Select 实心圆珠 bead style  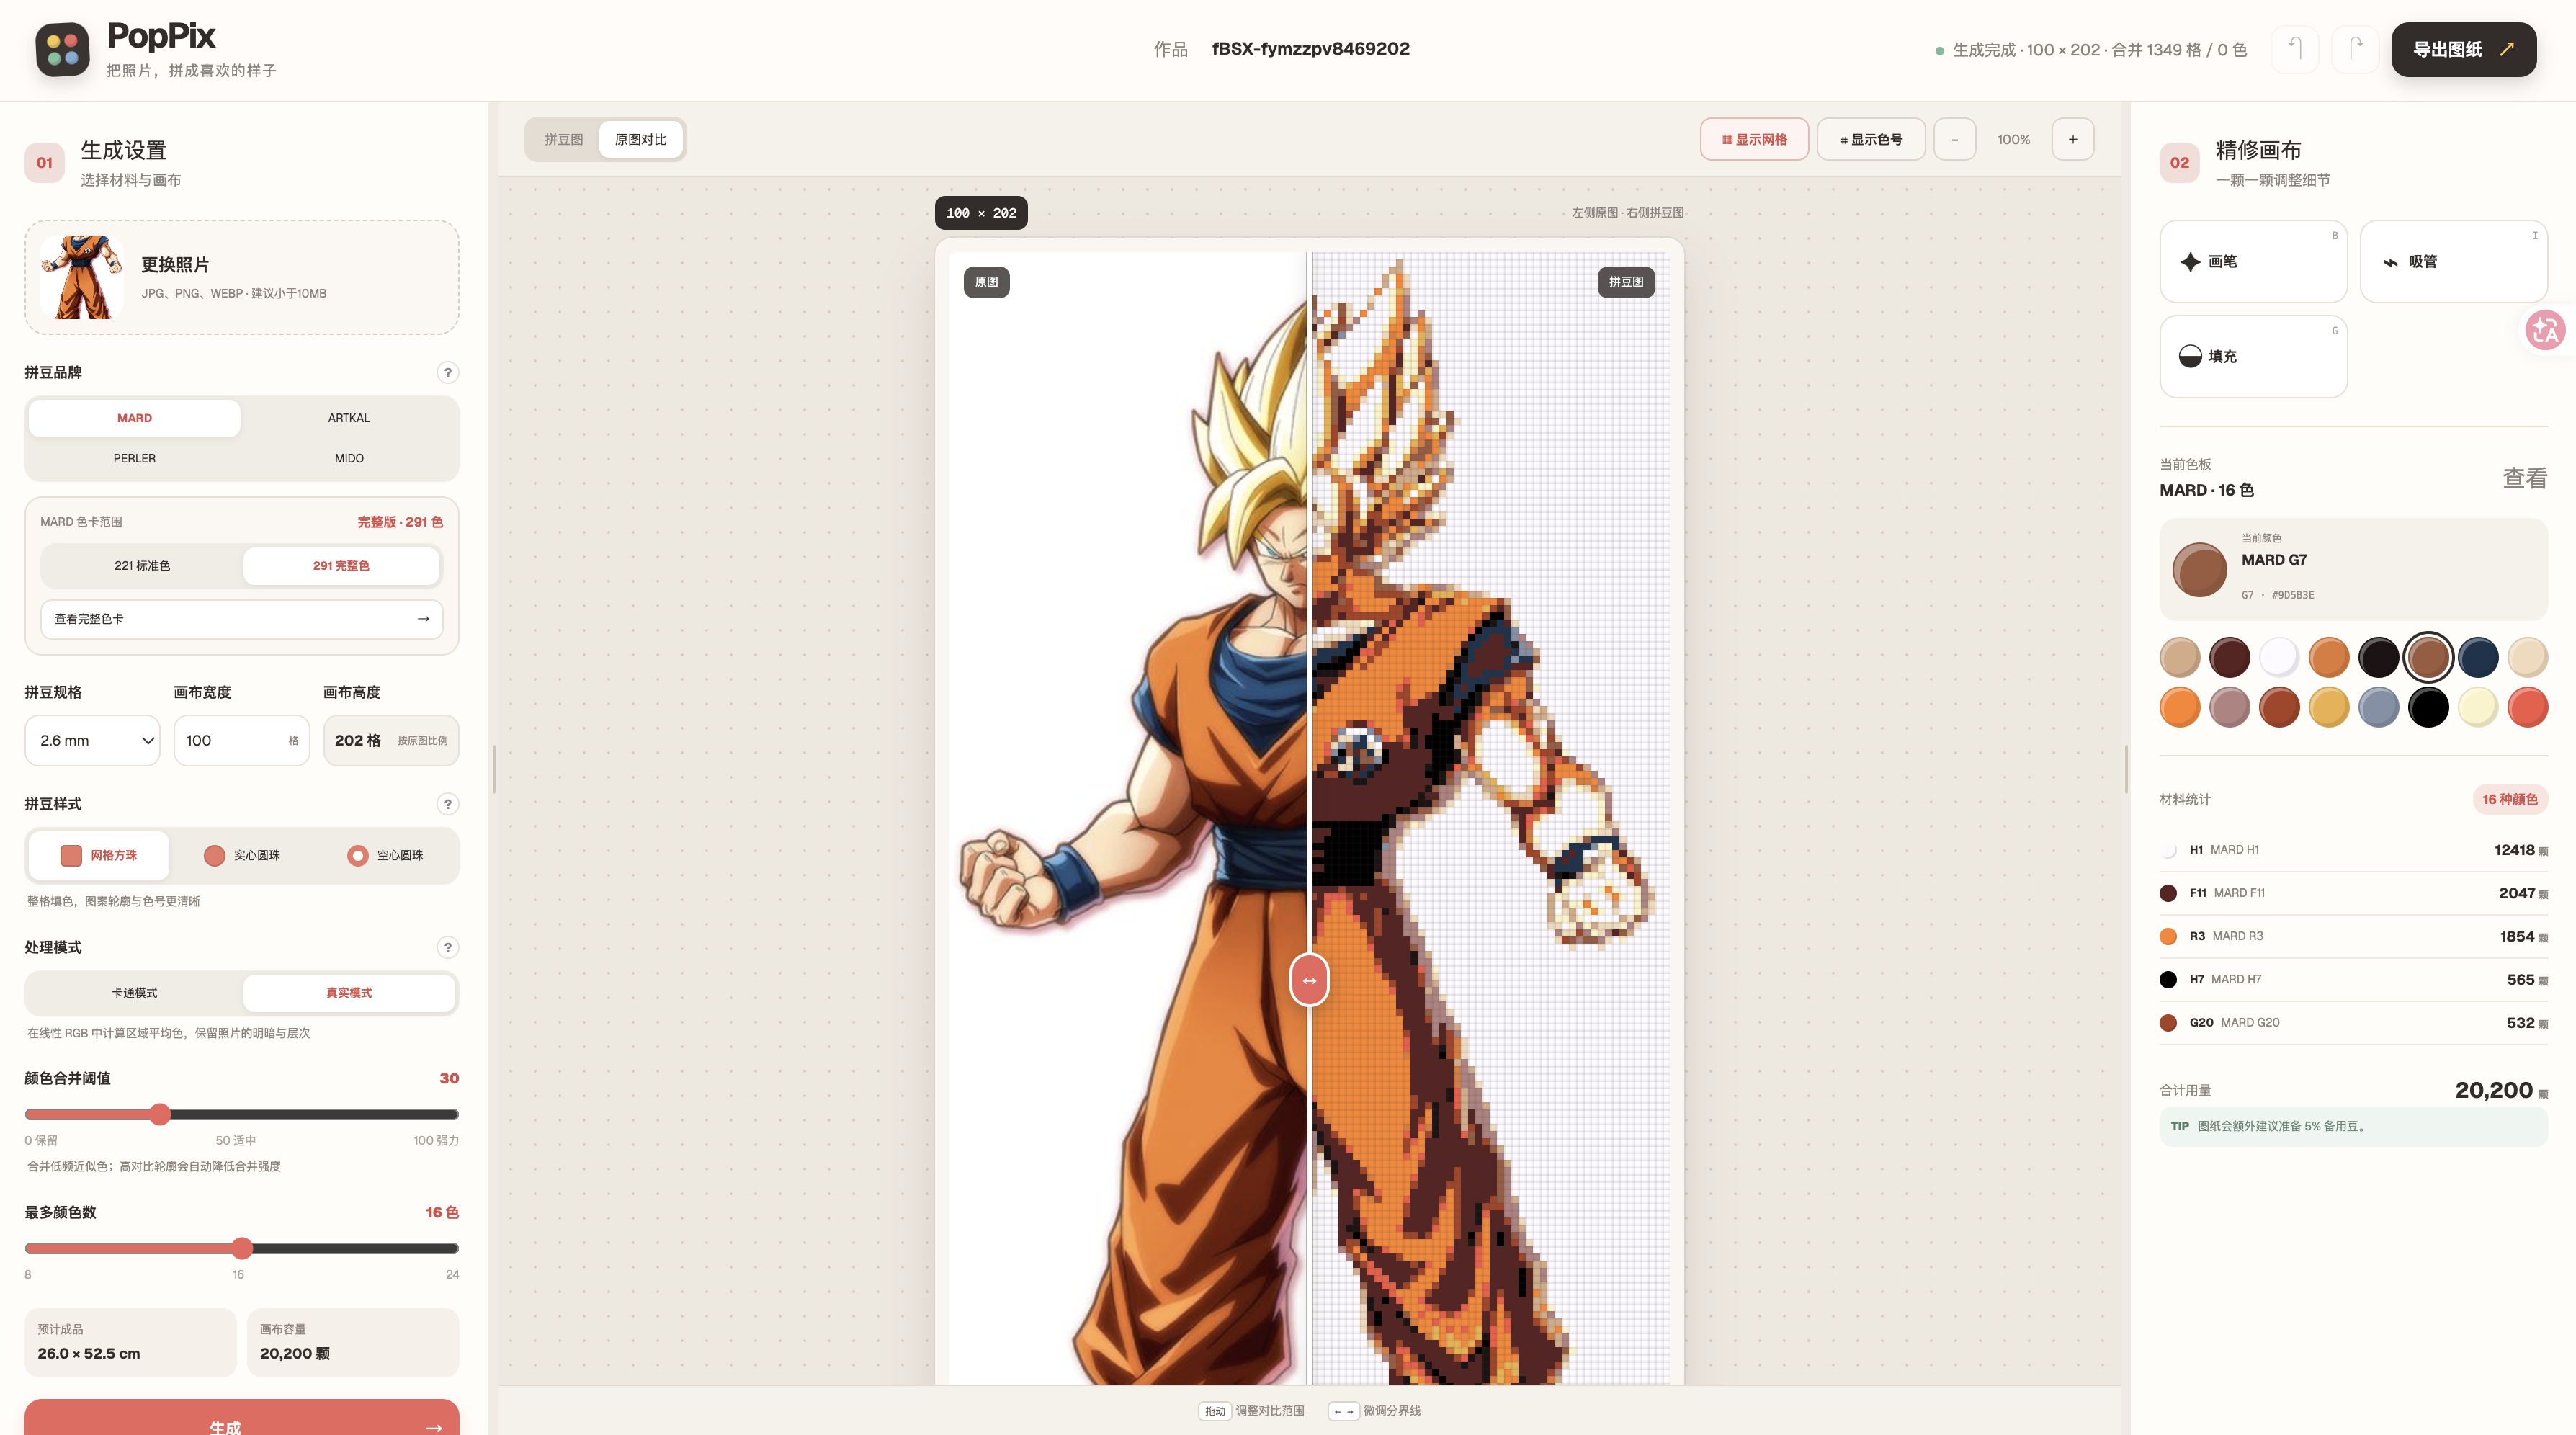(x=242, y=855)
